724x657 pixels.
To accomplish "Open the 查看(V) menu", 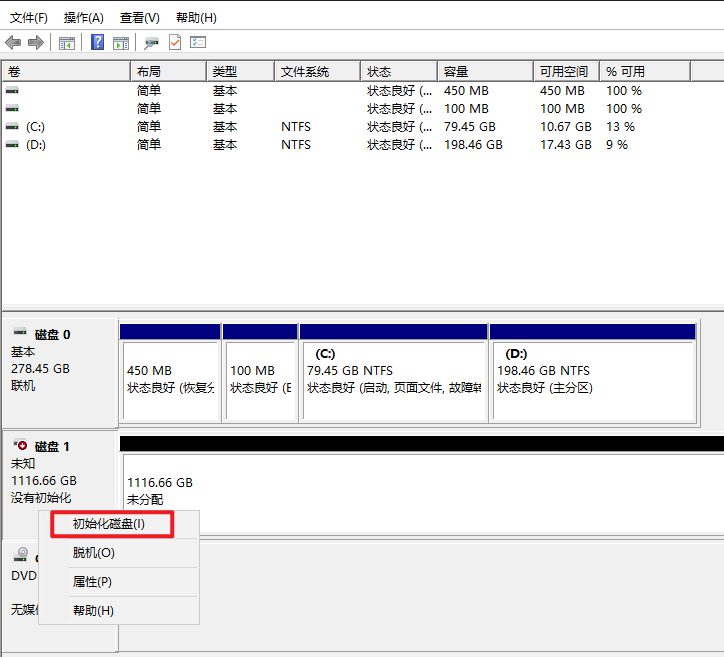I will (139, 18).
